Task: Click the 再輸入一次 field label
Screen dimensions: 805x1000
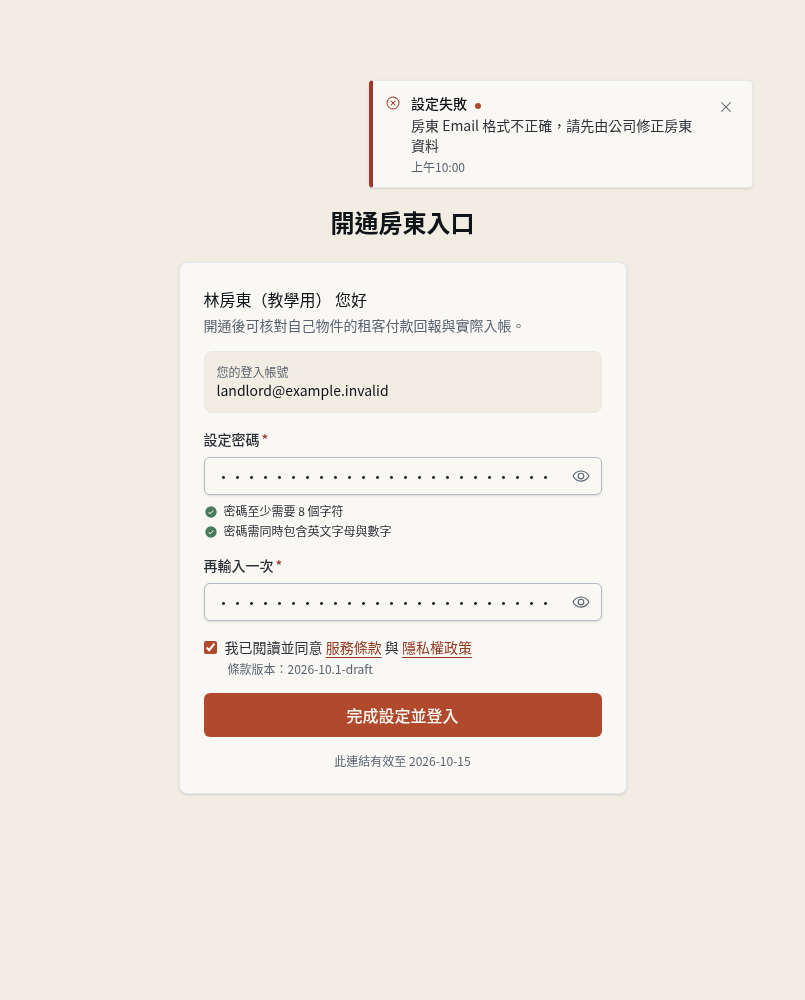Action: tap(239, 566)
